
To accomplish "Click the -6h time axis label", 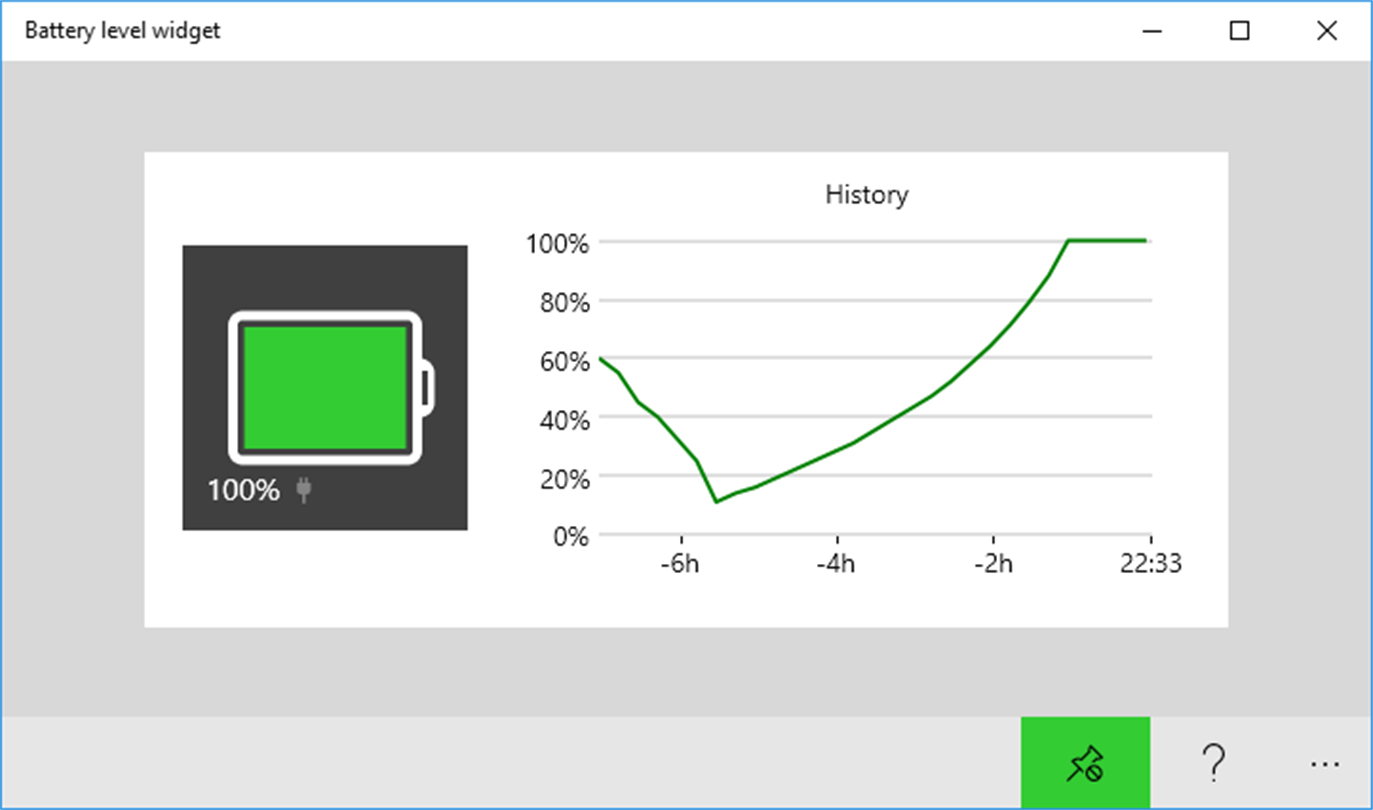I will point(678,564).
